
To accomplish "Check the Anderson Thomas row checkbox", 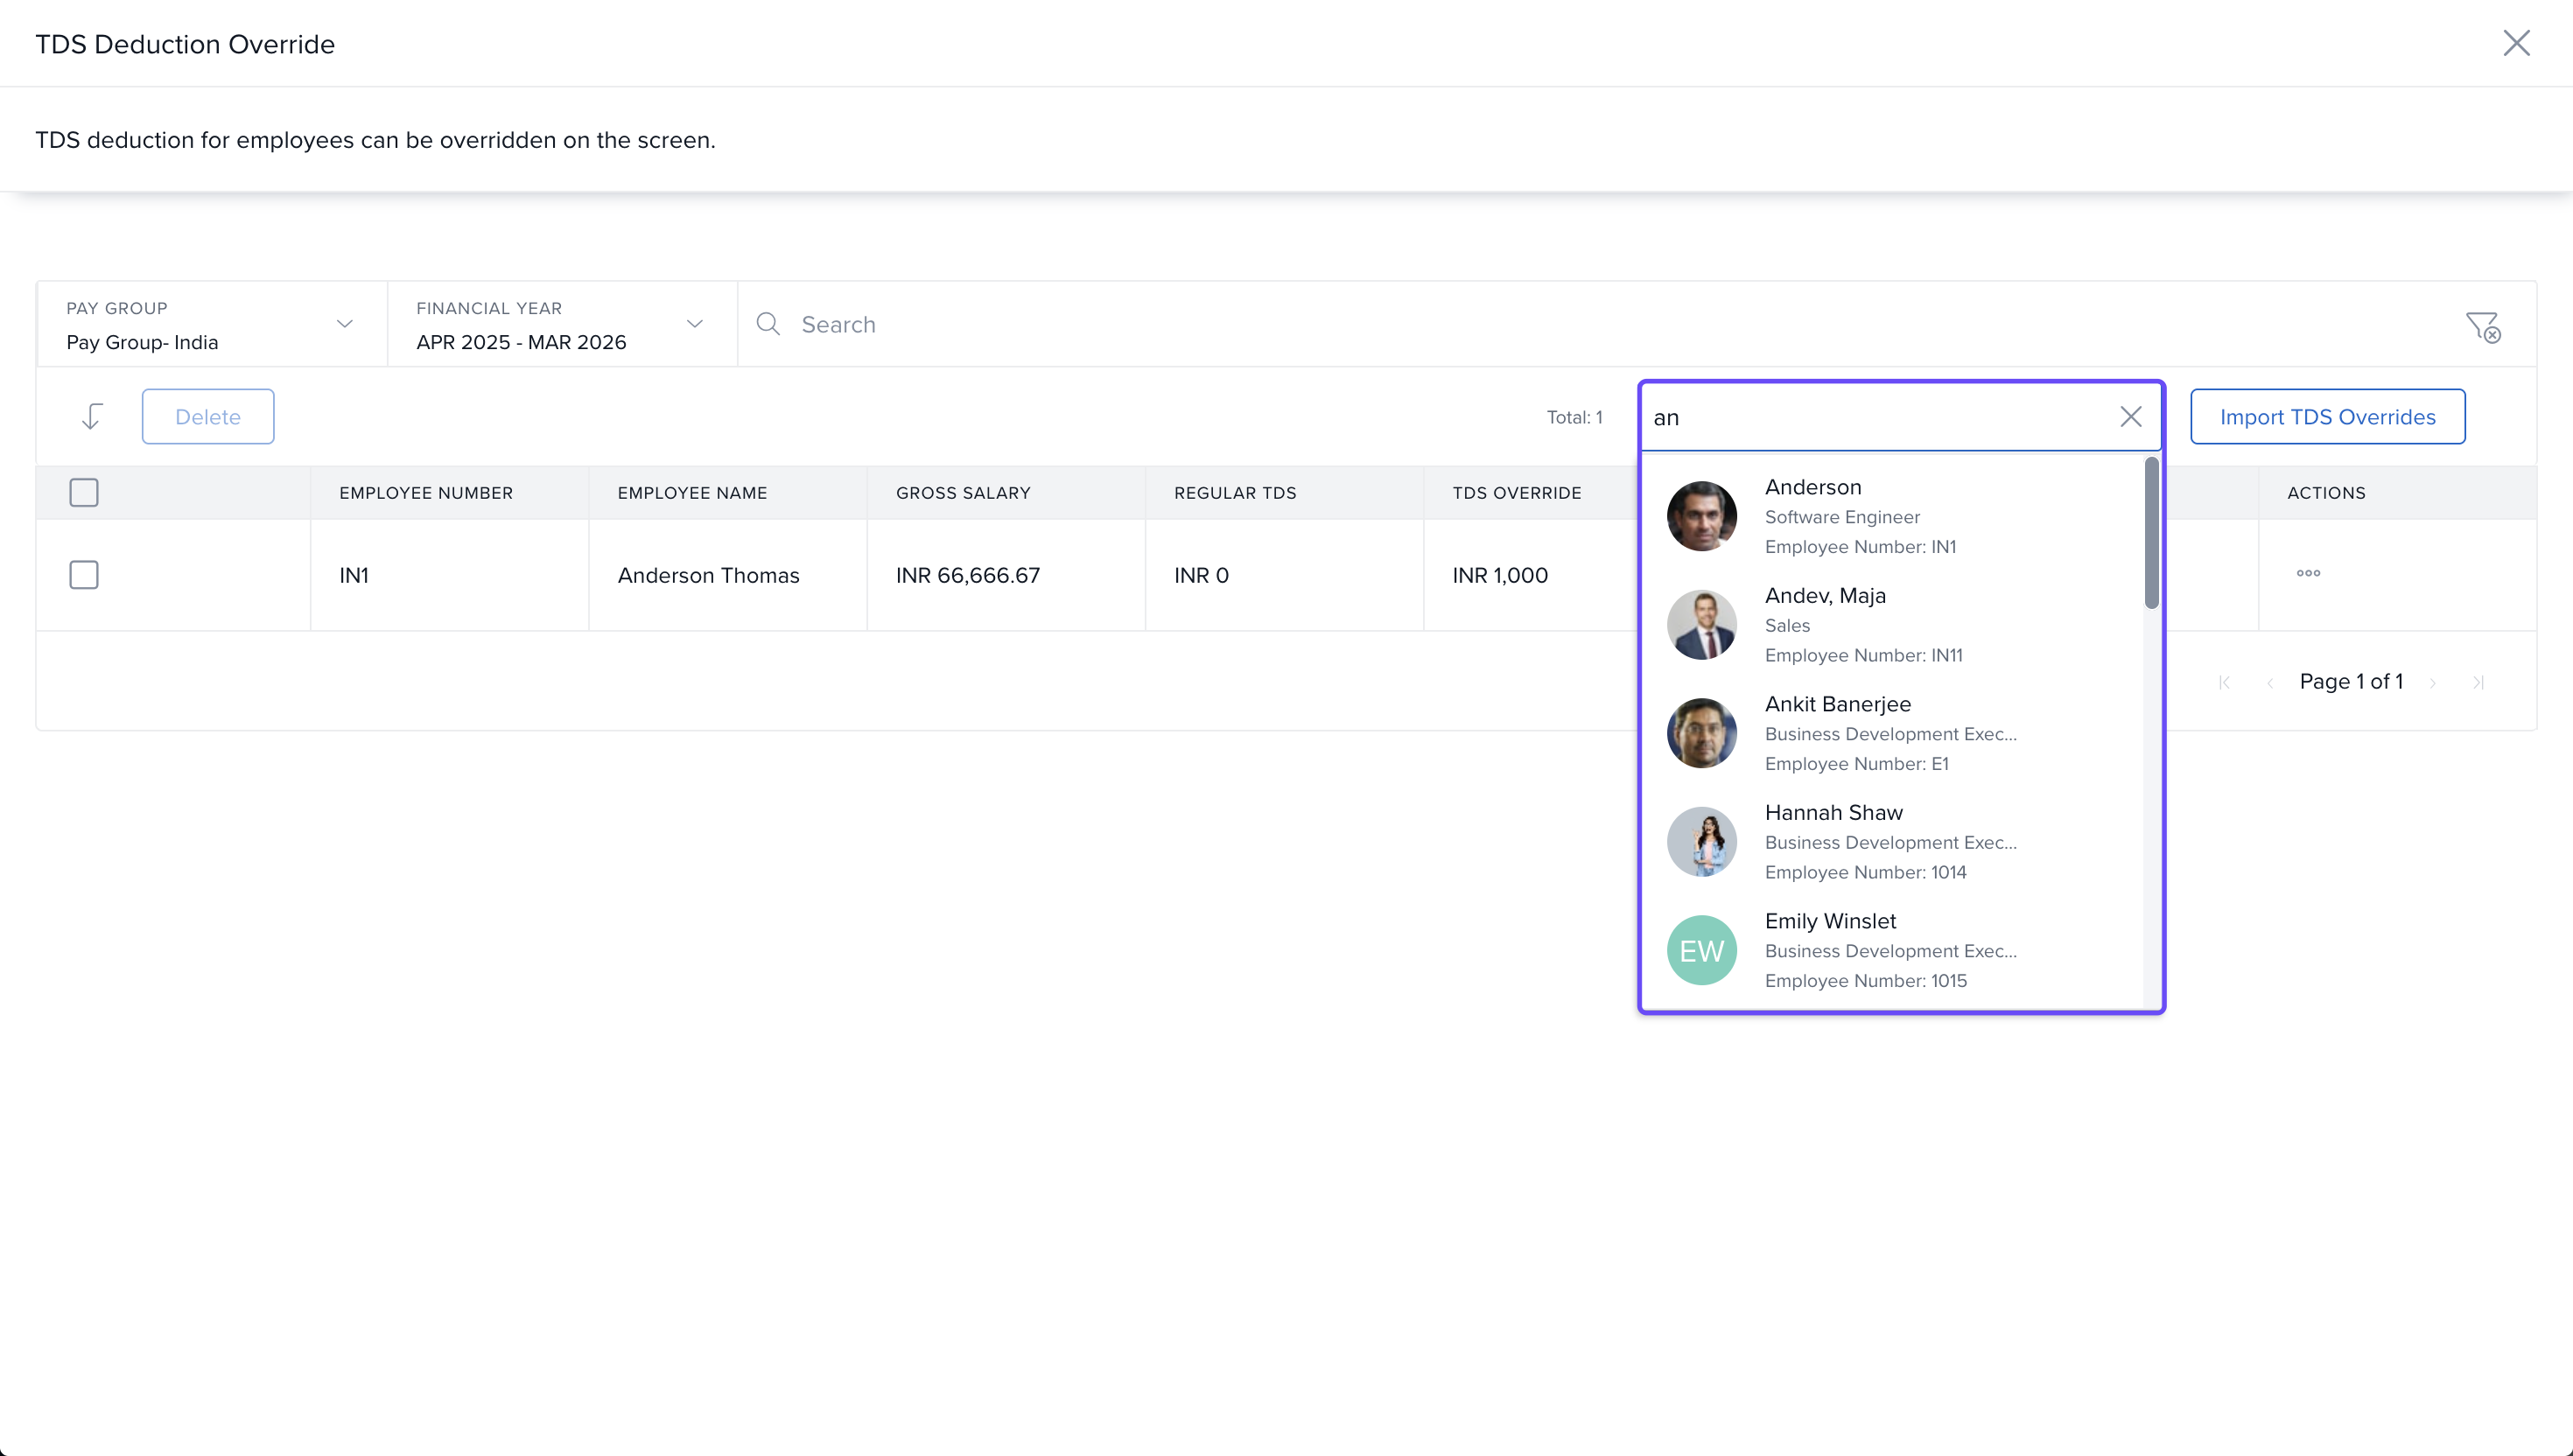I will pyautogui.click(x=84, y=575).
